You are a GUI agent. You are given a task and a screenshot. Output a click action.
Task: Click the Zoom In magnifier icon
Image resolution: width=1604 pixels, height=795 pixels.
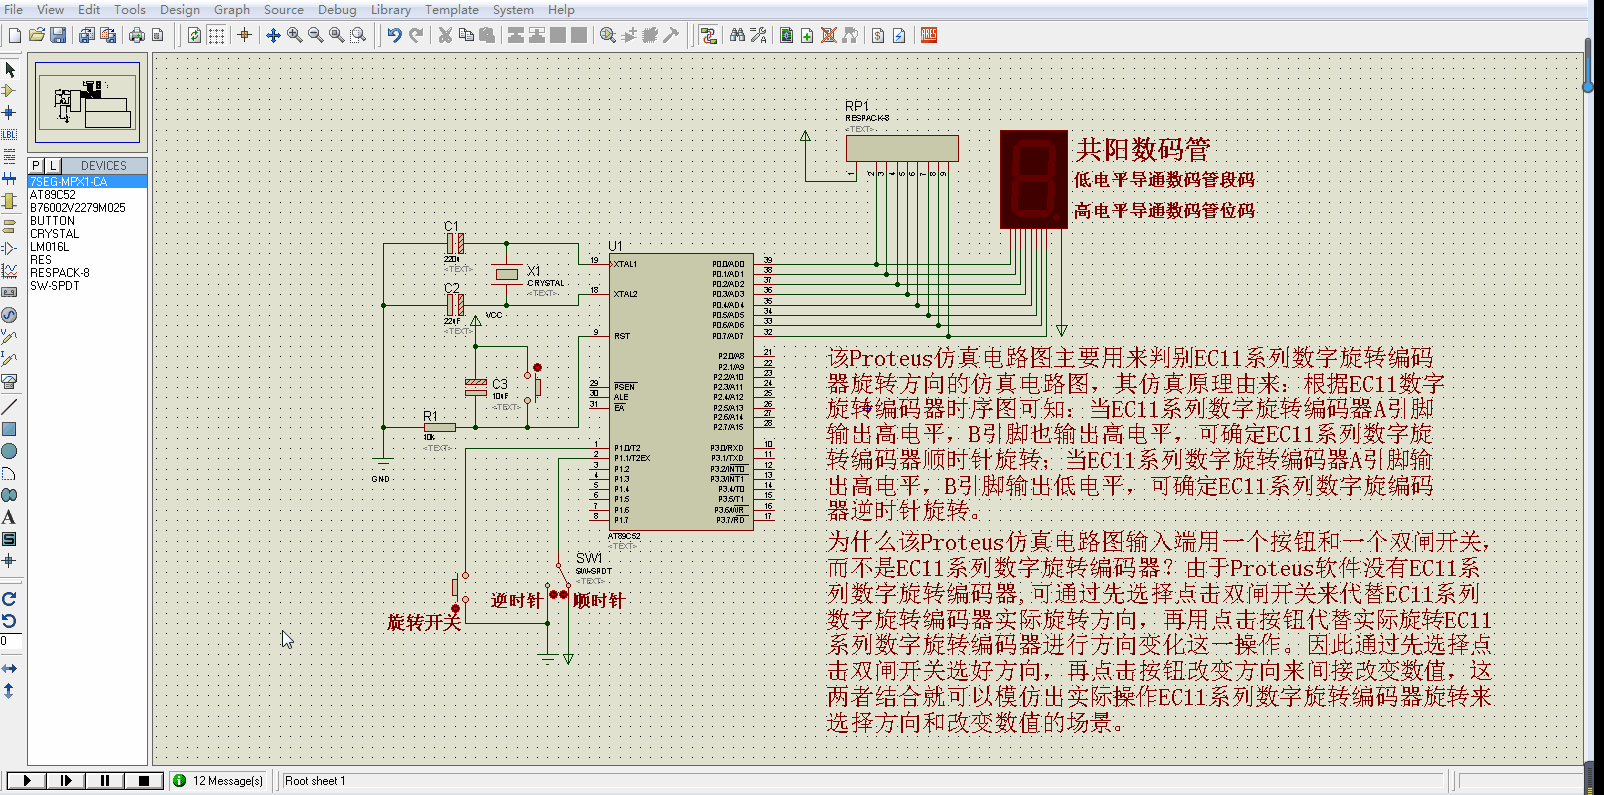point(294,35)
